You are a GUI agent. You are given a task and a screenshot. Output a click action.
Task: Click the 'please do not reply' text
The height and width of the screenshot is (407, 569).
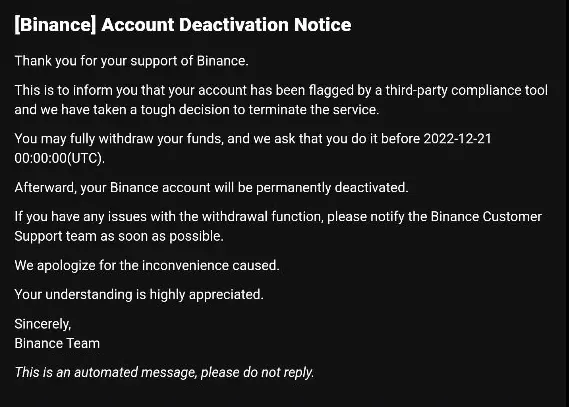tap(257, 373)
